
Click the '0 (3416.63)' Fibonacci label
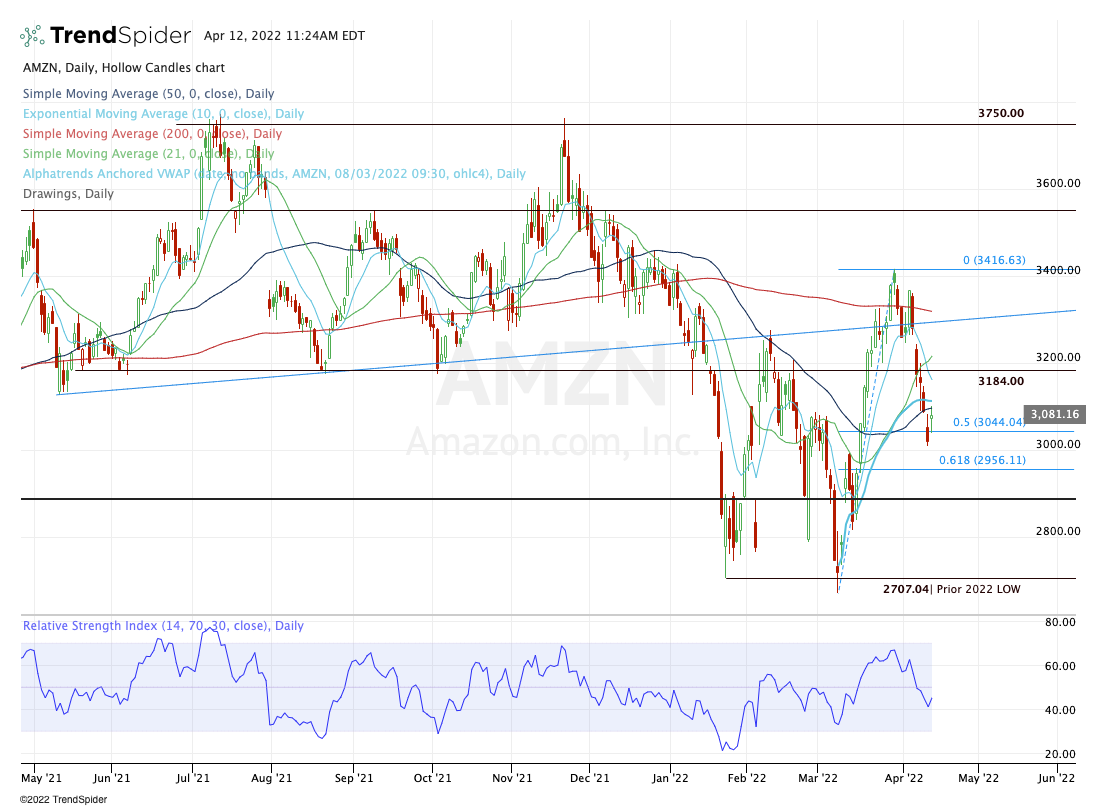tap(994, 260)
